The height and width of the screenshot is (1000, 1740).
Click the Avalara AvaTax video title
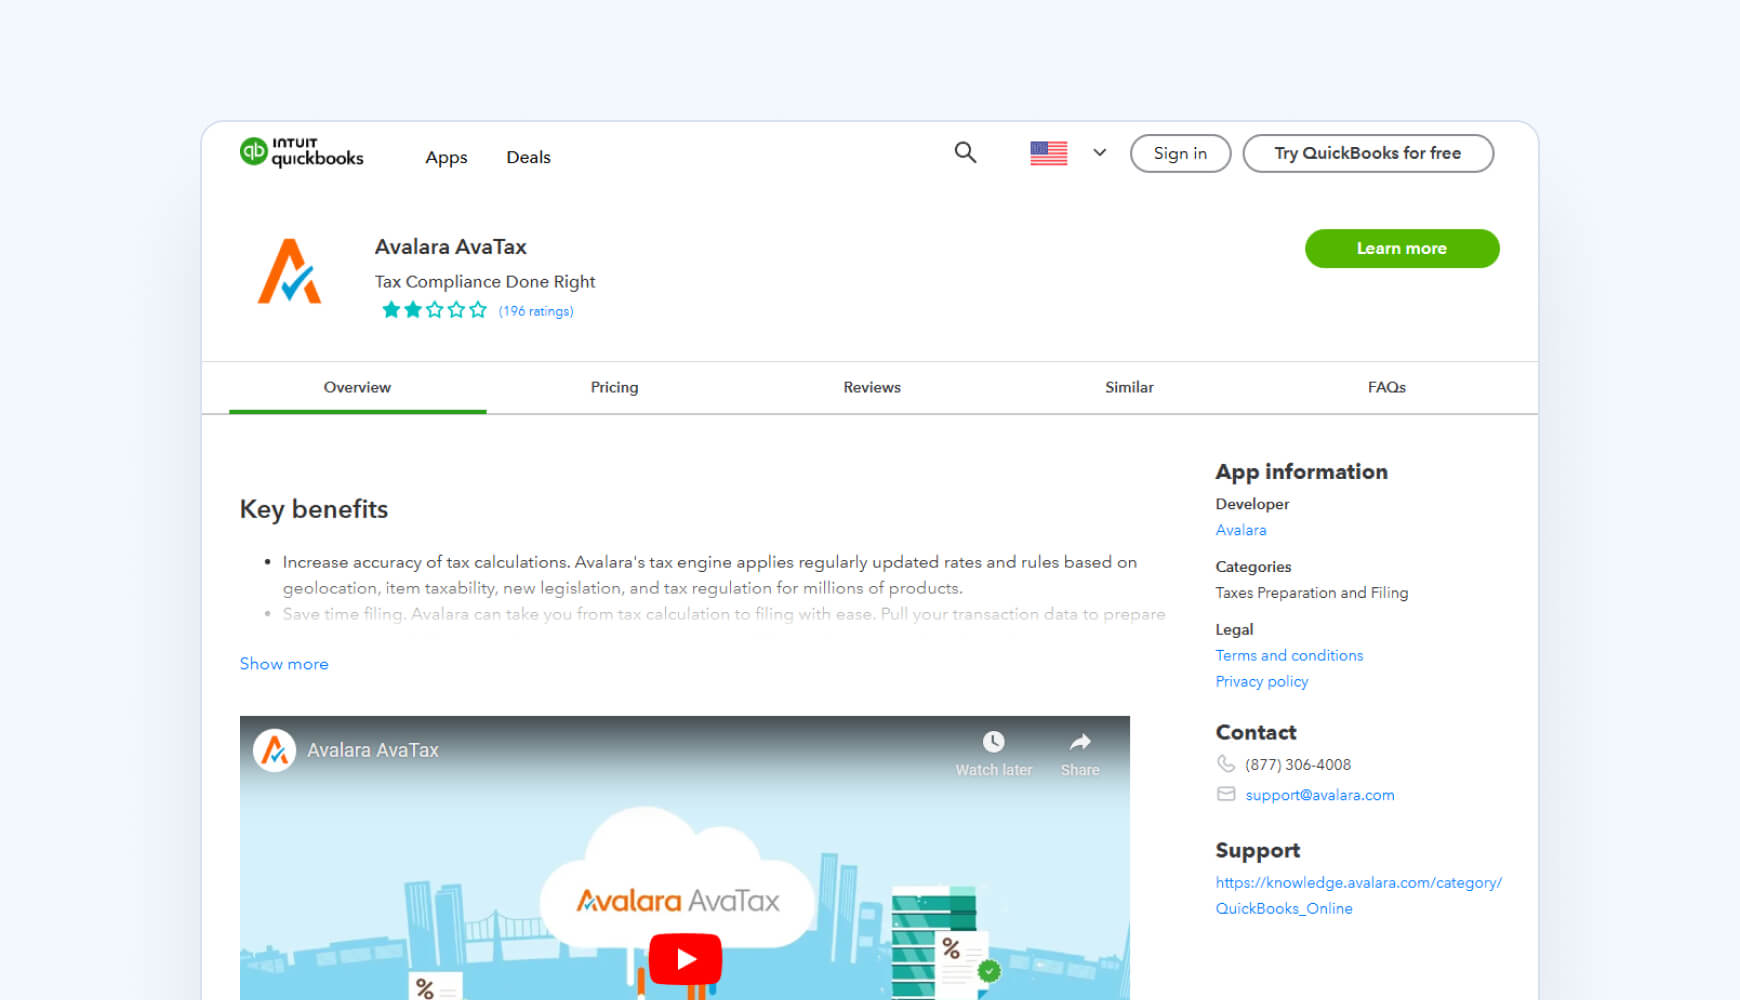[x=372, y=750]
